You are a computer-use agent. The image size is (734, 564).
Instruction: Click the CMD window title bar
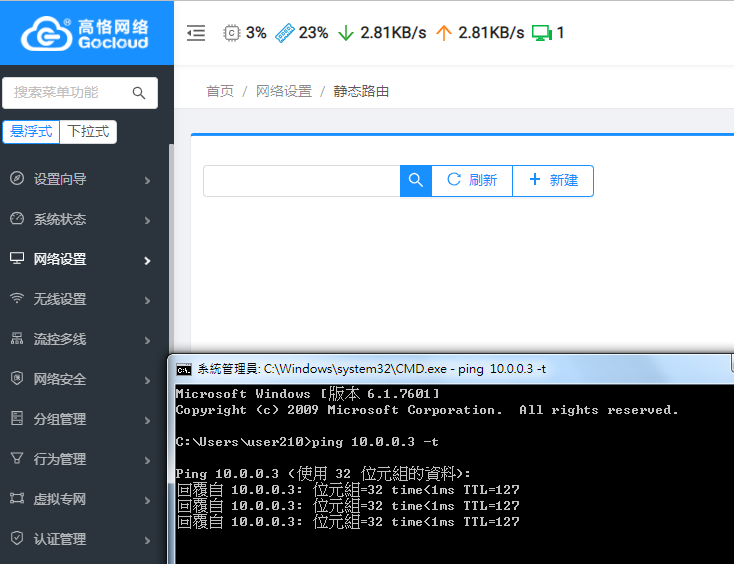pos(449,369)
